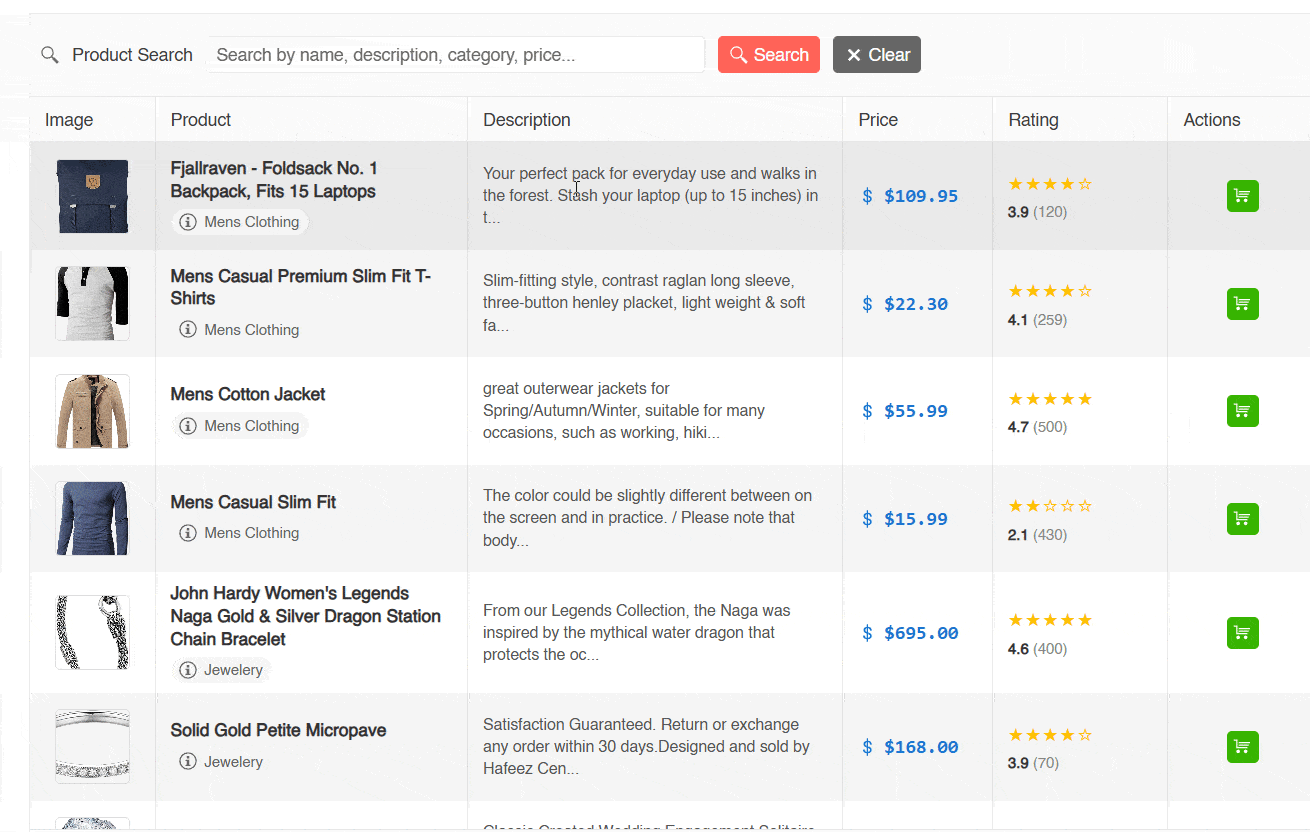Click the Rating column header

(1033, 120)
